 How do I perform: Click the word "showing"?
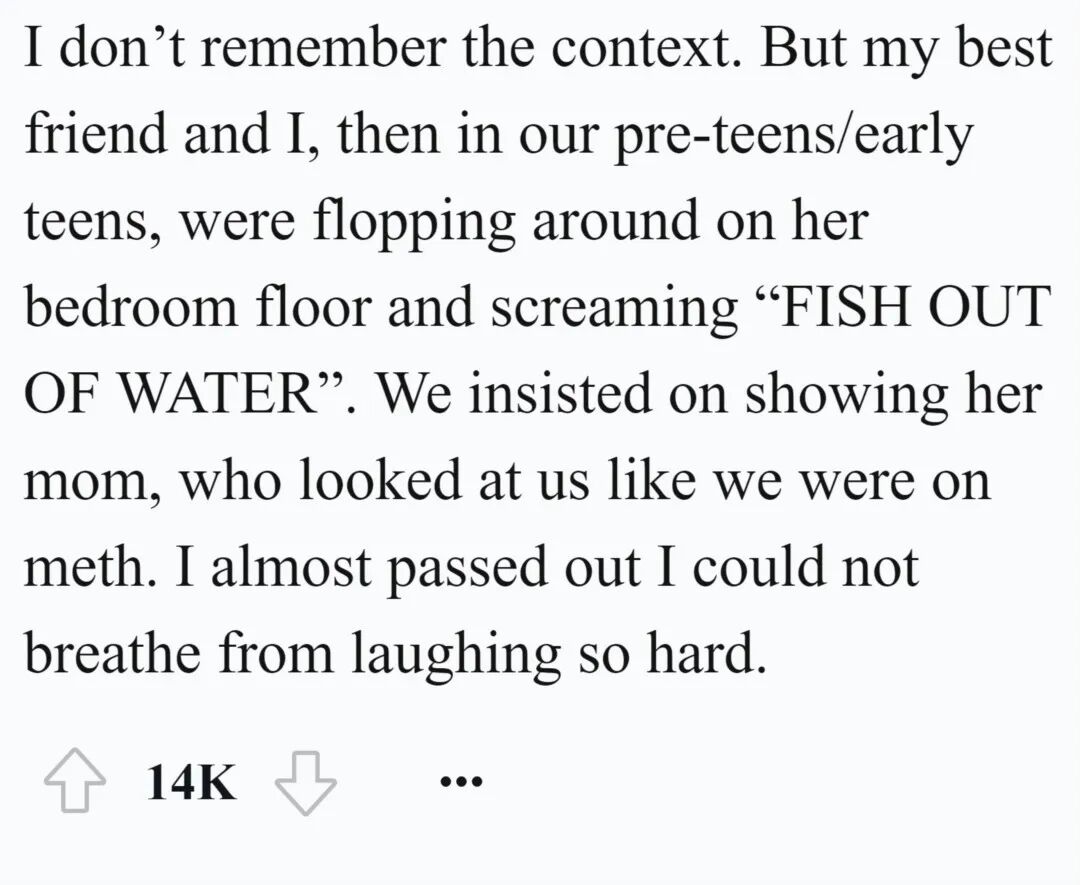(x=847, y=397)
